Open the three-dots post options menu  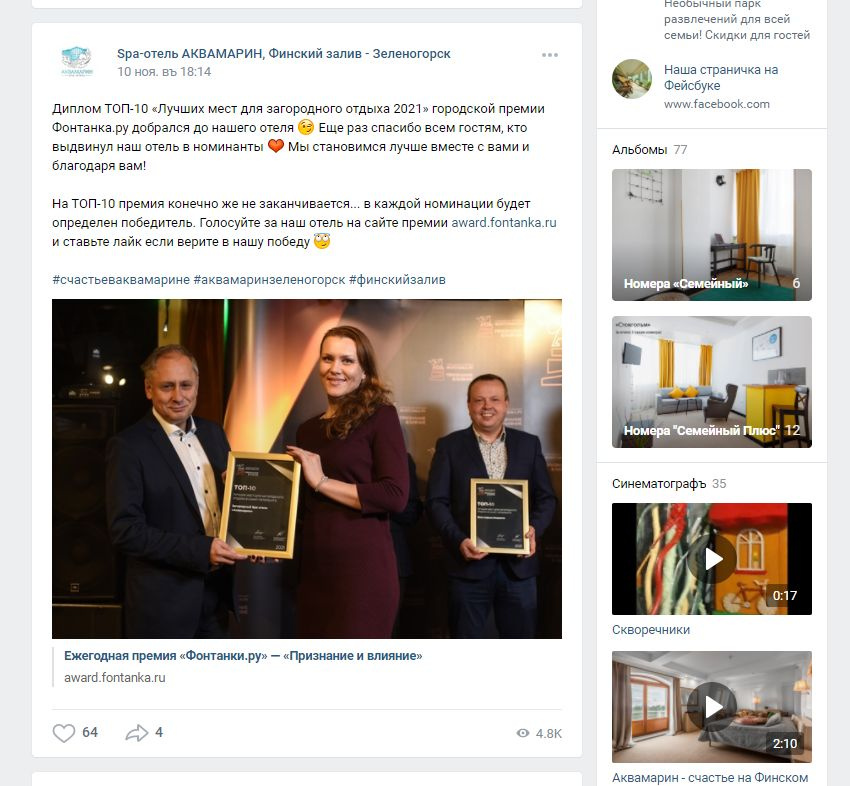pyautogui.click(x=550, y=55)
